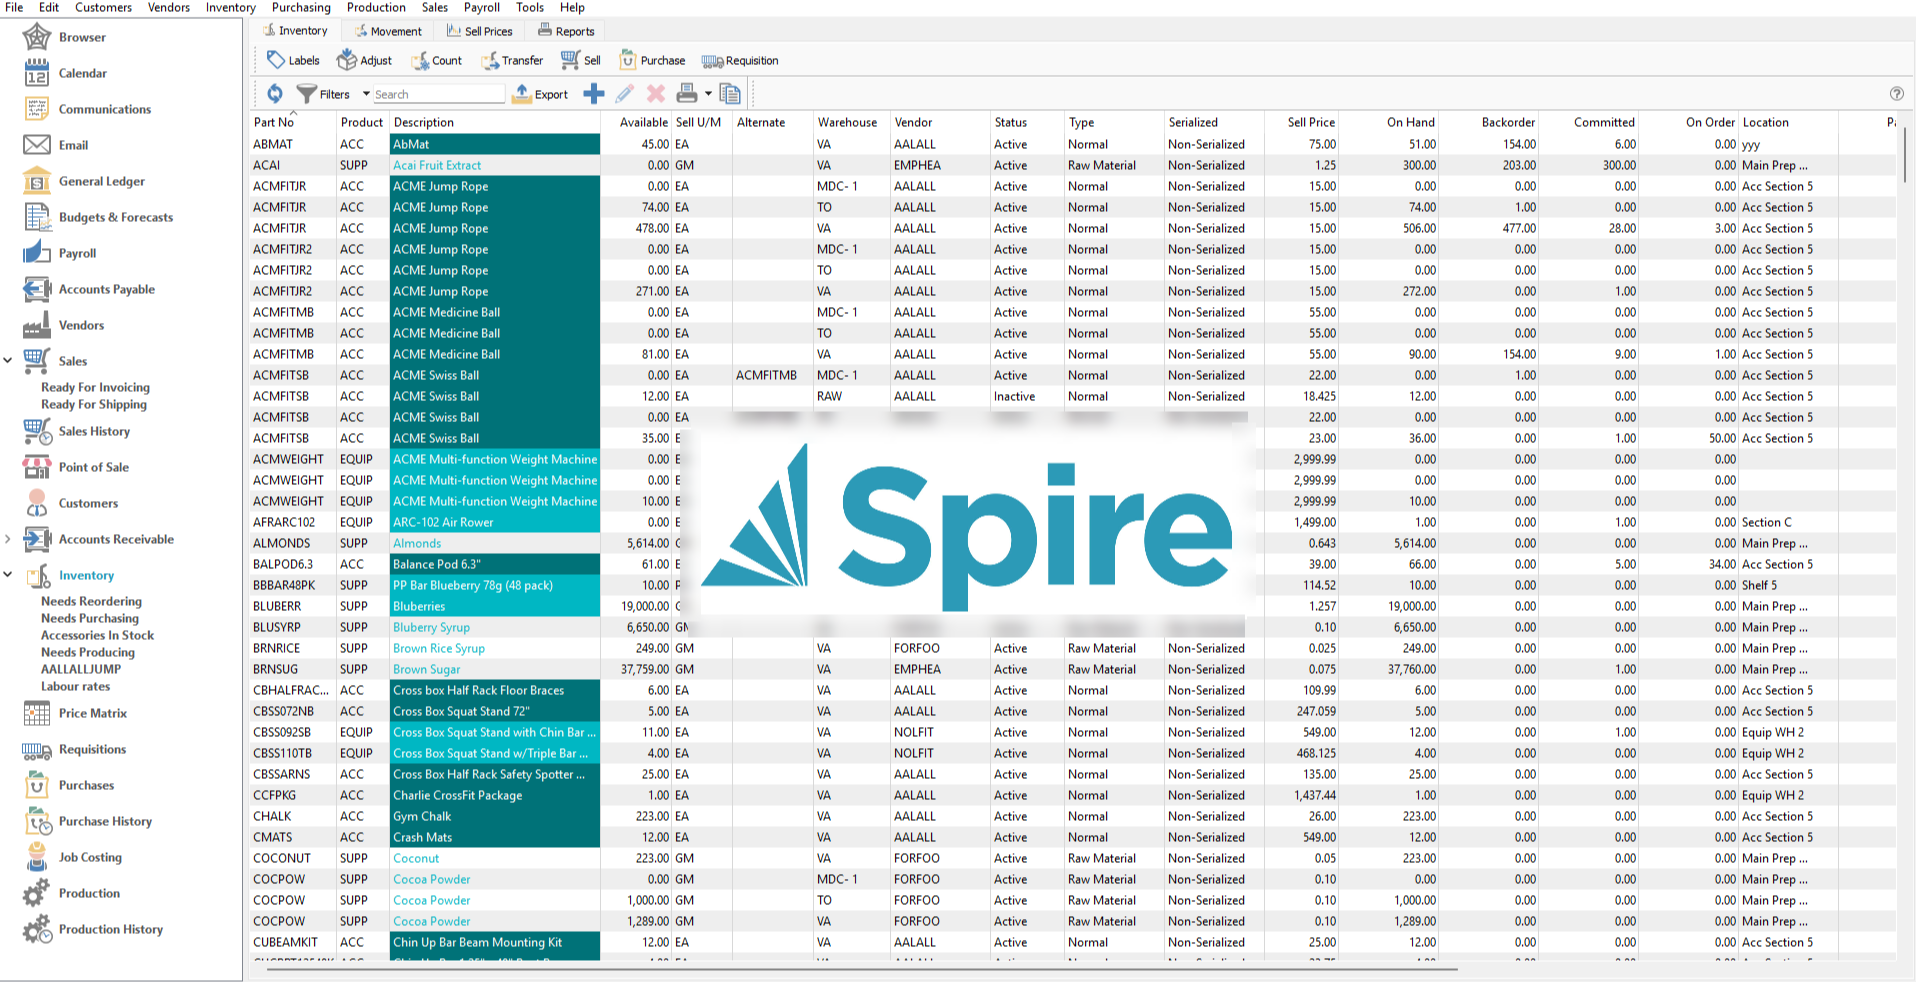Select the Acai Fruit Extract row
This screenshot has width=1916, height=983.
coord(1072,165)
